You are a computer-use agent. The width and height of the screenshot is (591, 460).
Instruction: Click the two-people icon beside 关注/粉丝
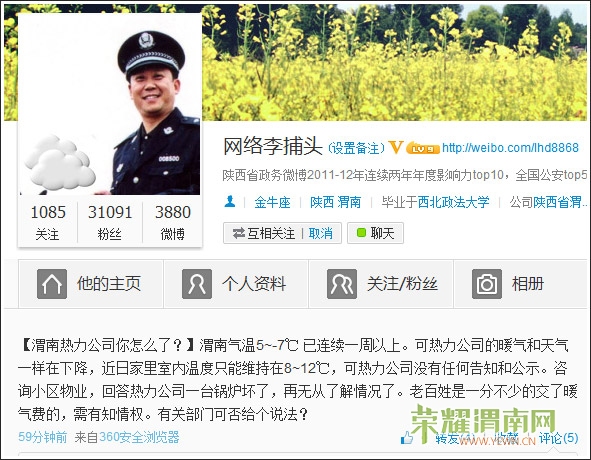pyautogui.click(x=342, y=284)
